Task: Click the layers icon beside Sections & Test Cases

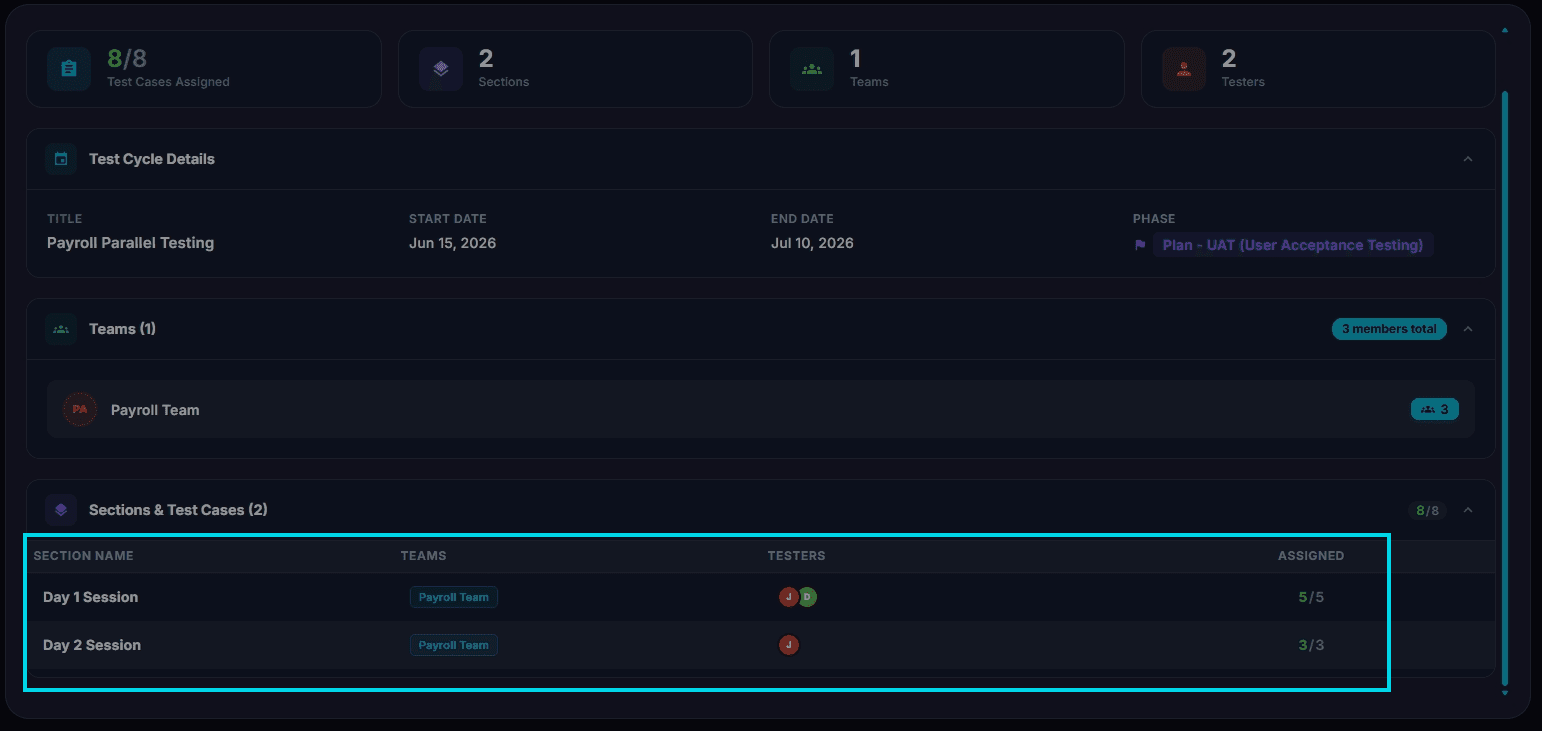Action: pyautogui.click(x=61, y=510)
